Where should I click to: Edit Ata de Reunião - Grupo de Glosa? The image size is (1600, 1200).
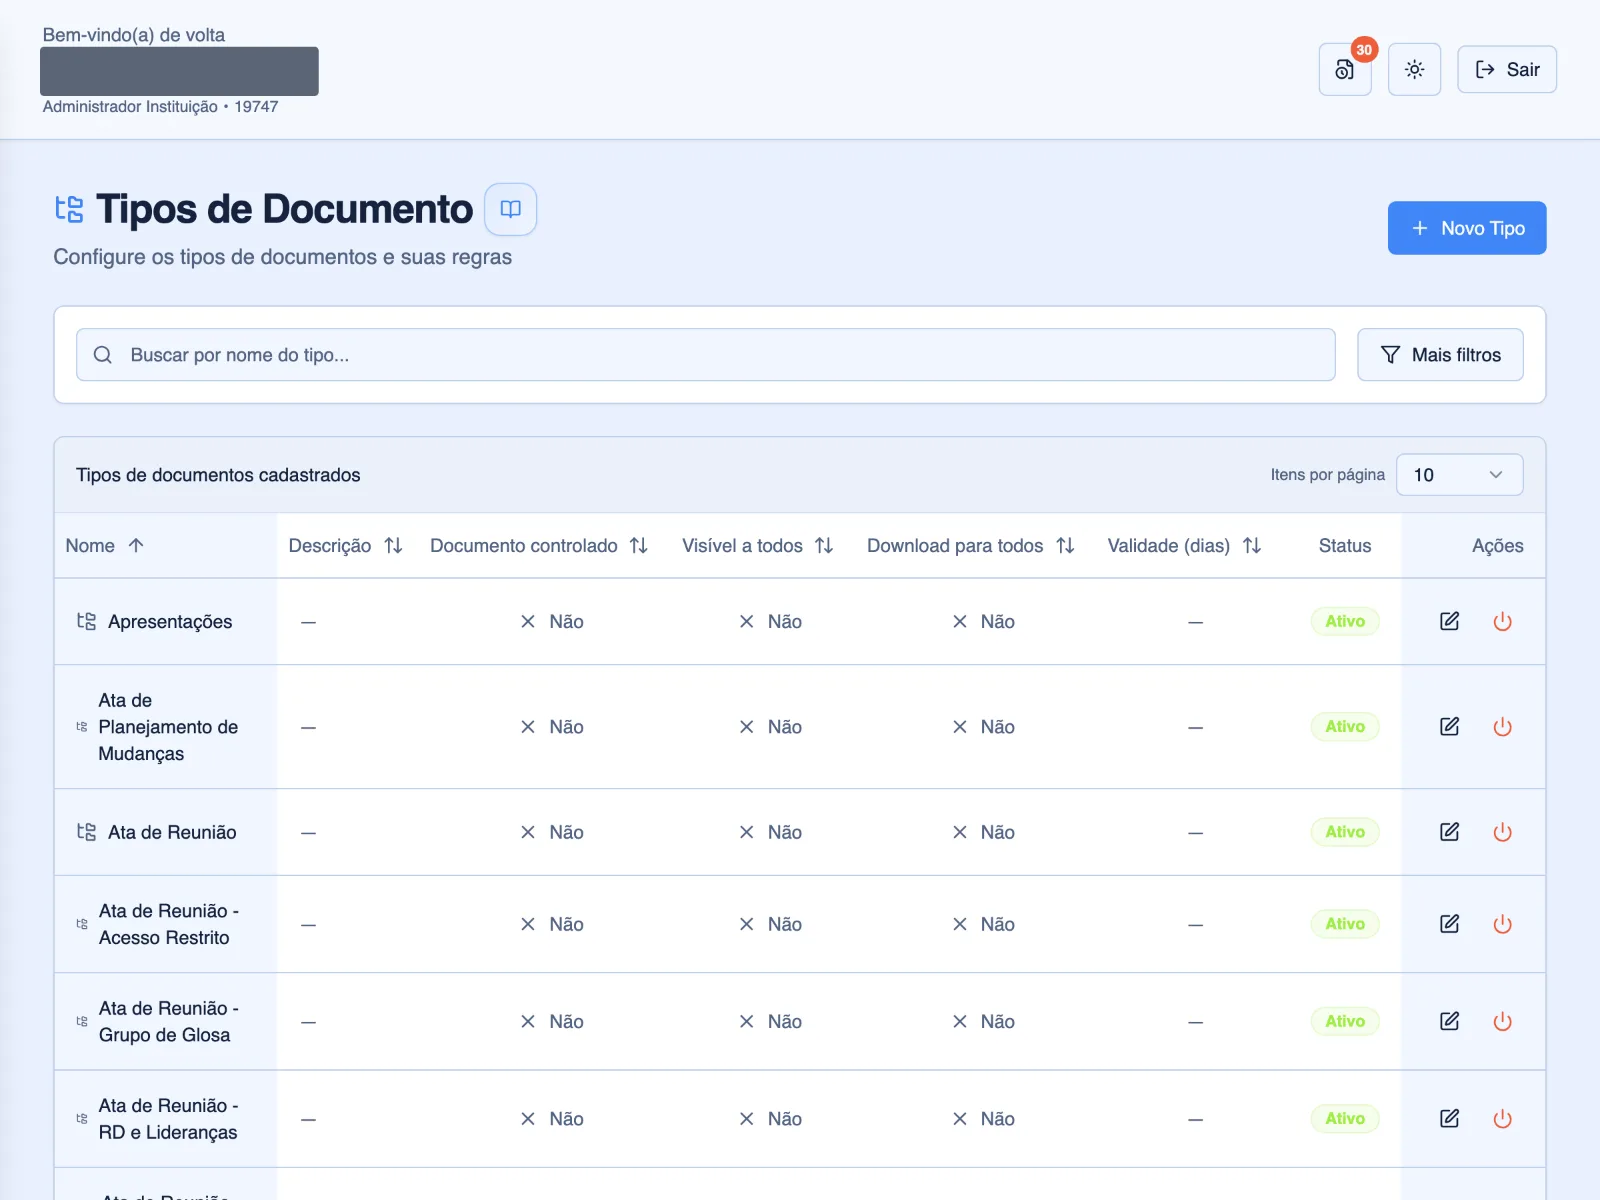1449,1021
